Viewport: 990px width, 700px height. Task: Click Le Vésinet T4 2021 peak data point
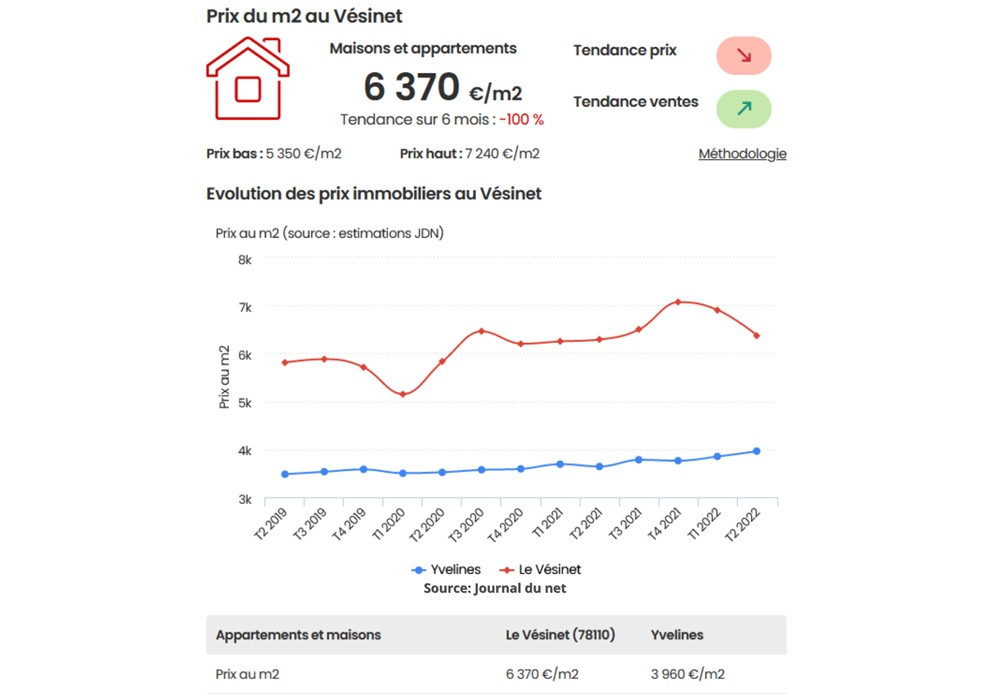[678, 302]
